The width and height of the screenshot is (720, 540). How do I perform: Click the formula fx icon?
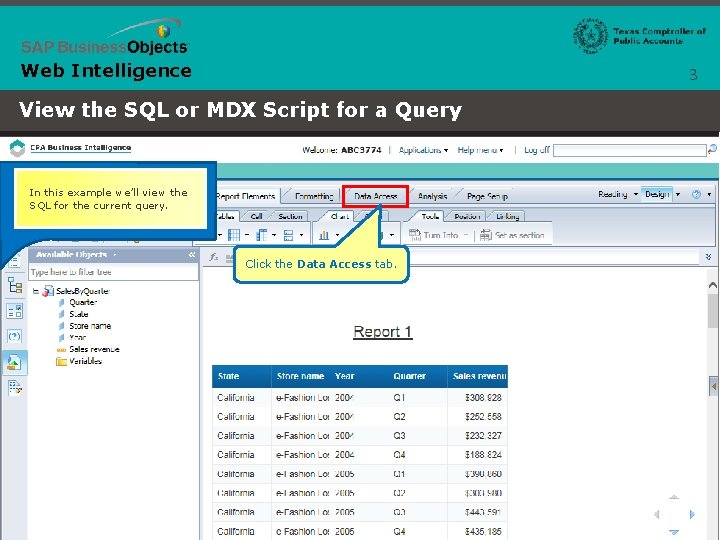pyautogui.click(x=214, y=257)
